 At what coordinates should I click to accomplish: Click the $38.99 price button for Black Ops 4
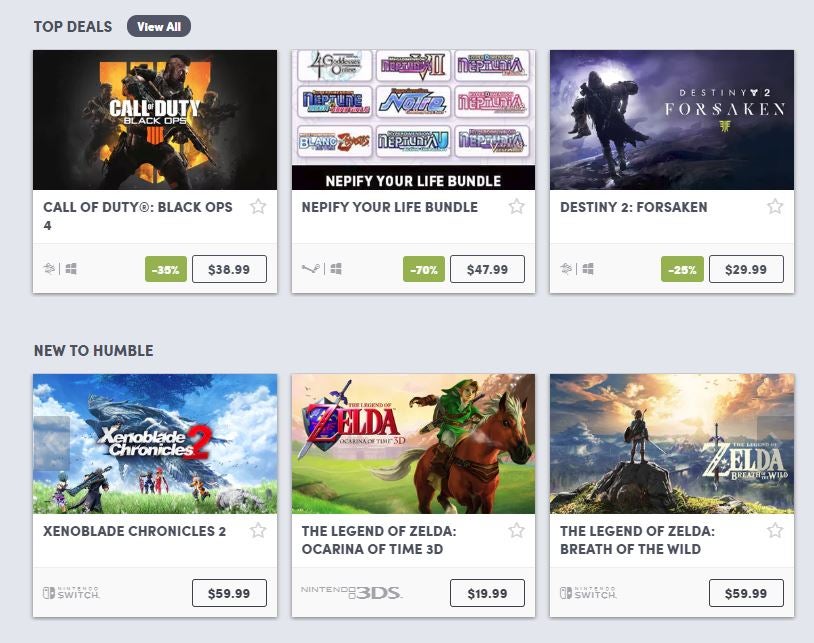coord(230,268)
